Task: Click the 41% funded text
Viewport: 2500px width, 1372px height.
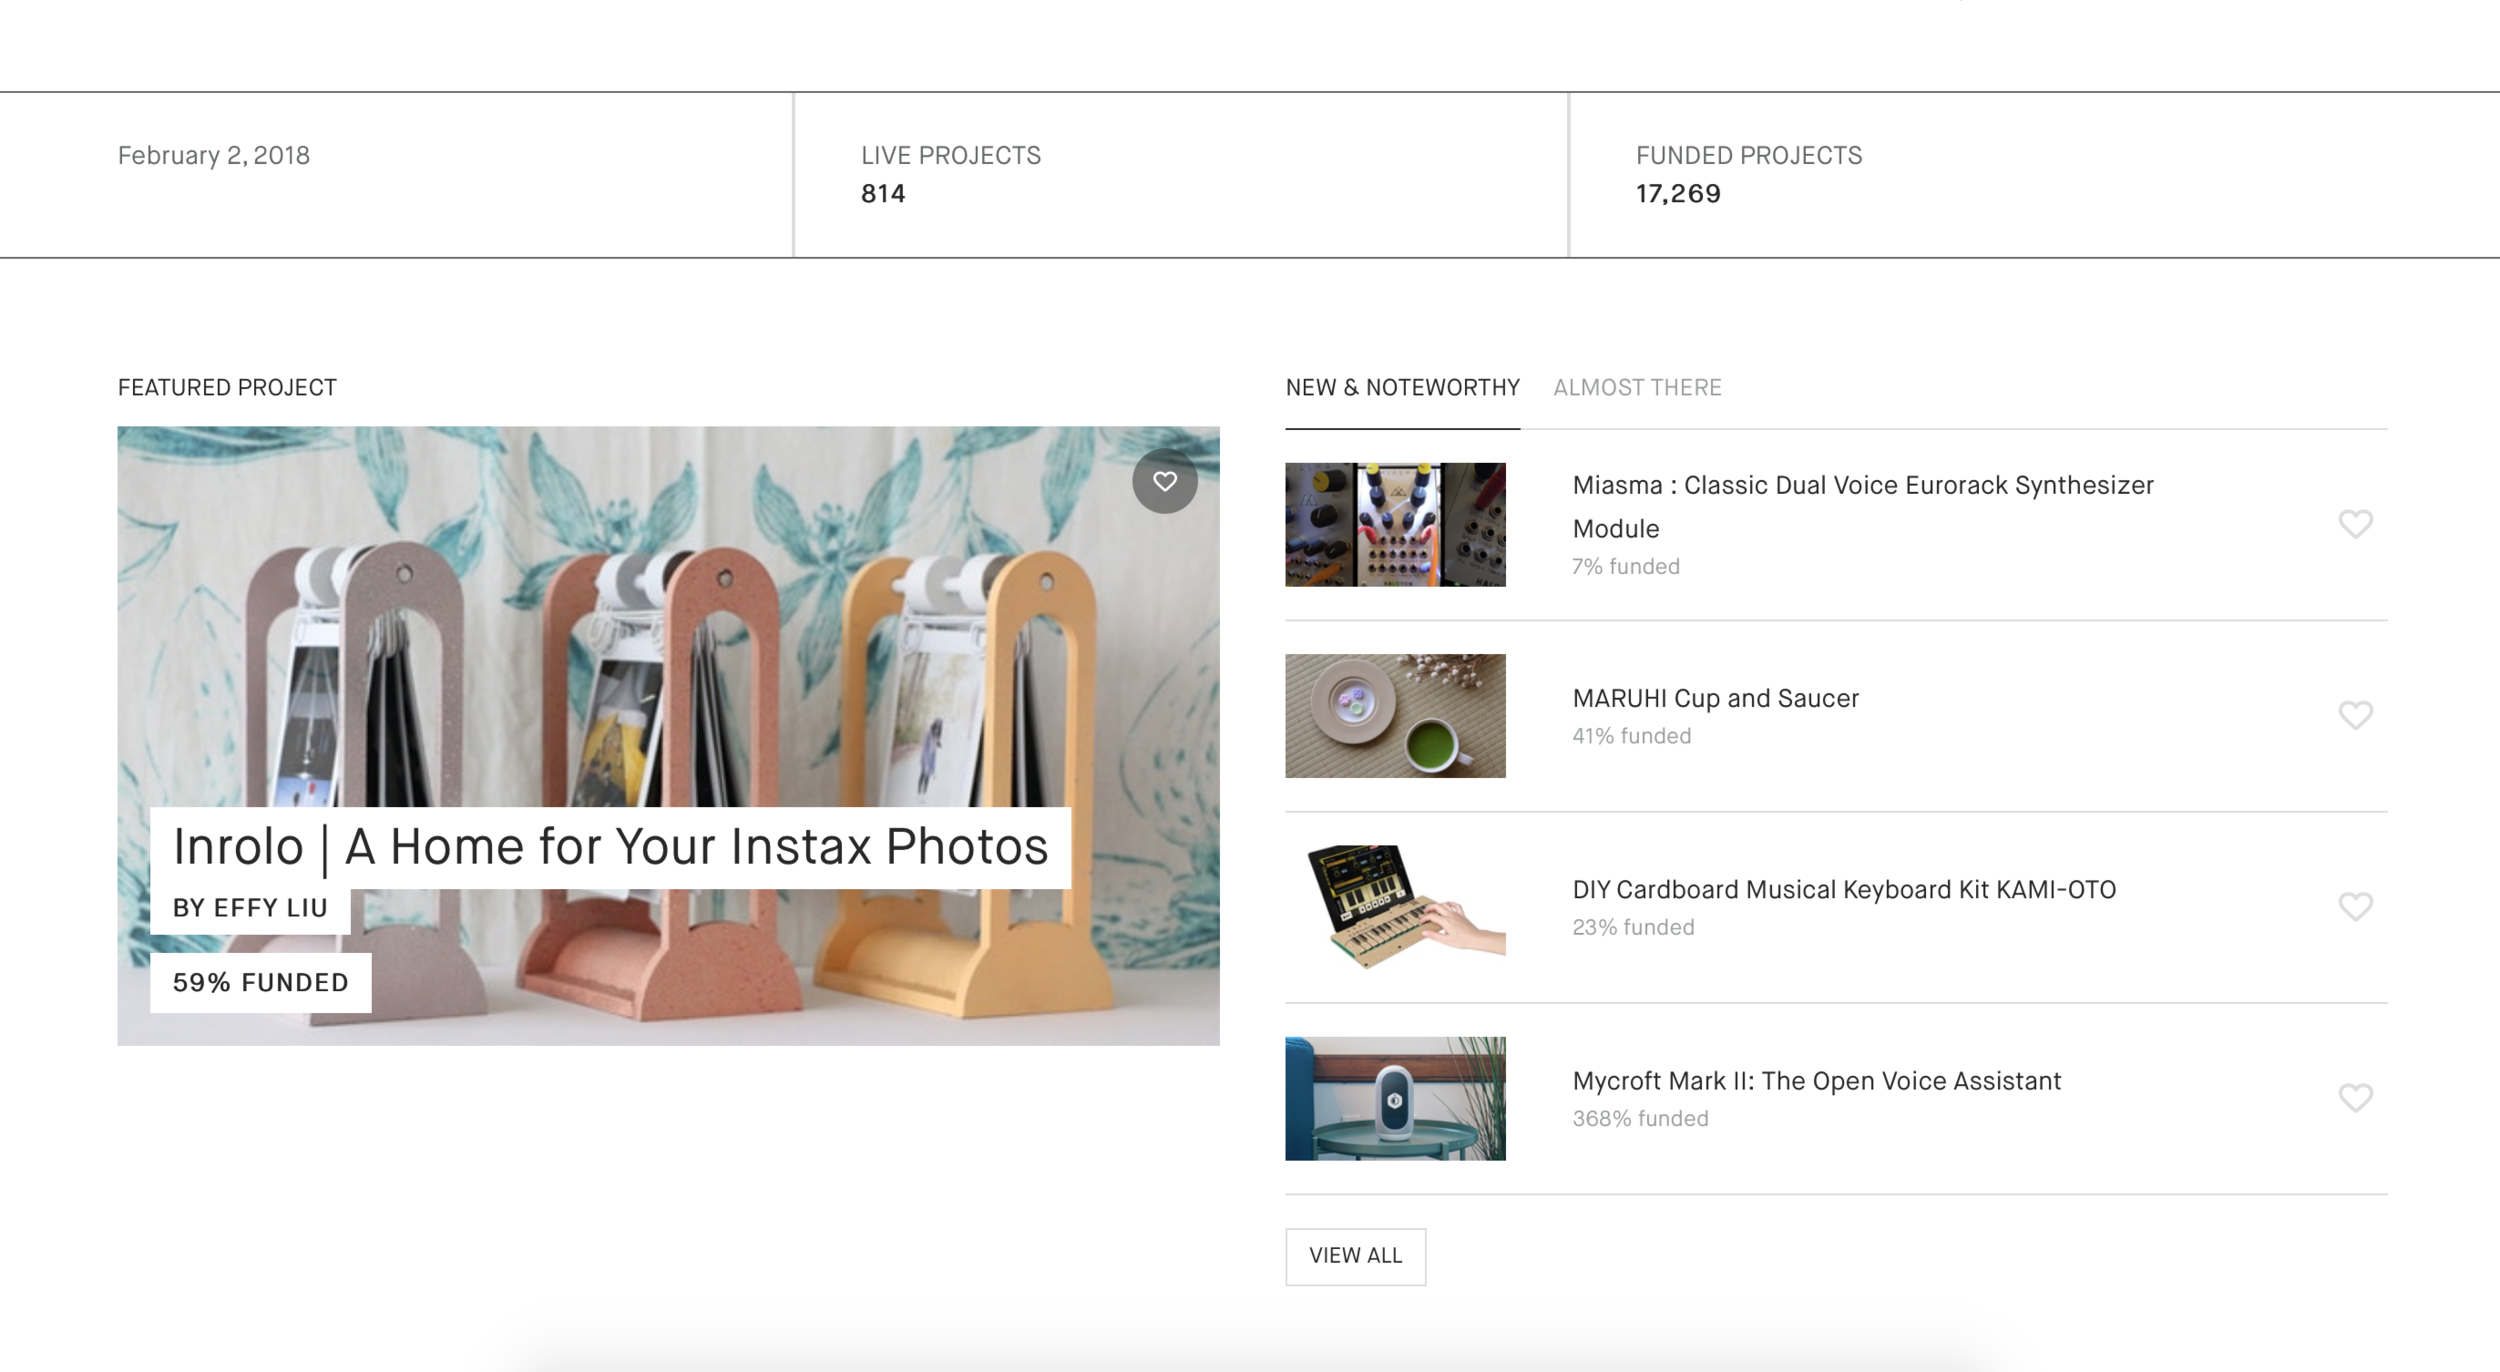Action: point(1631,736)
